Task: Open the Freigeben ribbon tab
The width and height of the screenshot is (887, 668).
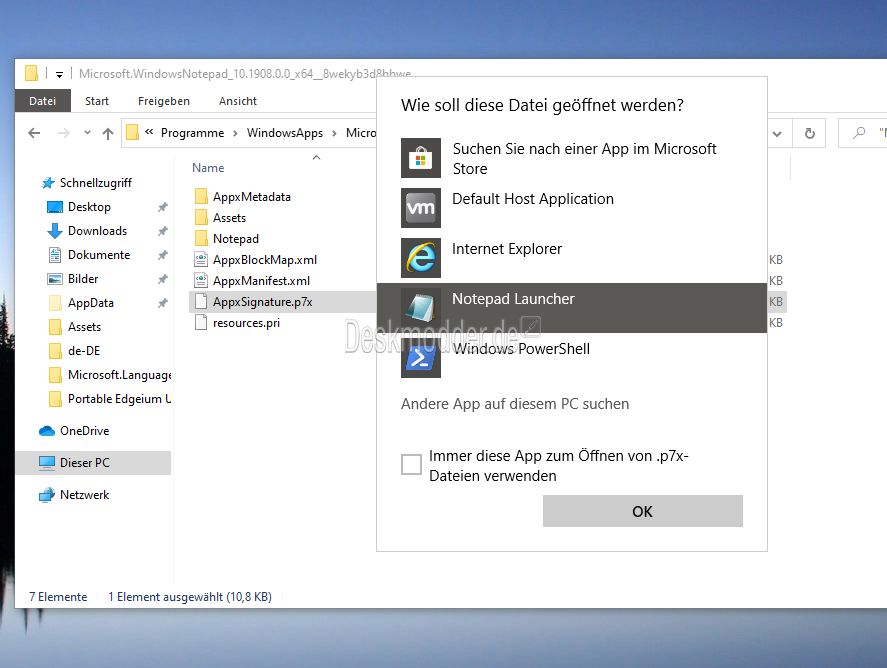Action: (x=164, y=101)
